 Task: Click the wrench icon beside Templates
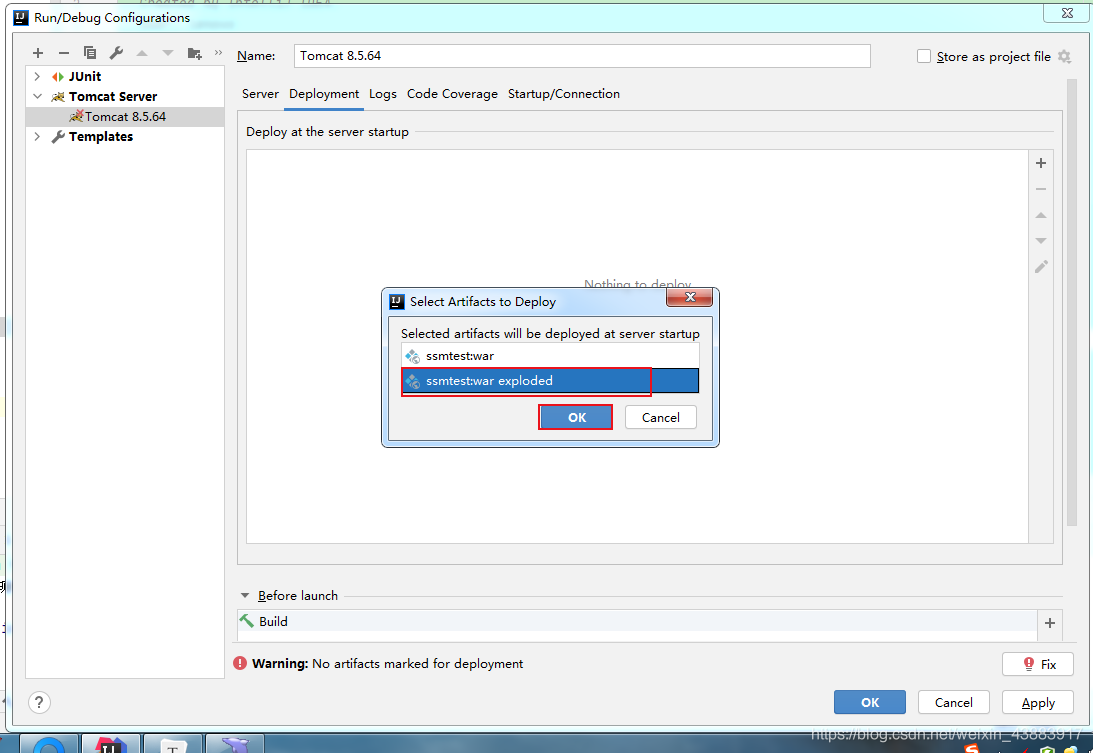pyautogui.click(x=59, y=137)
